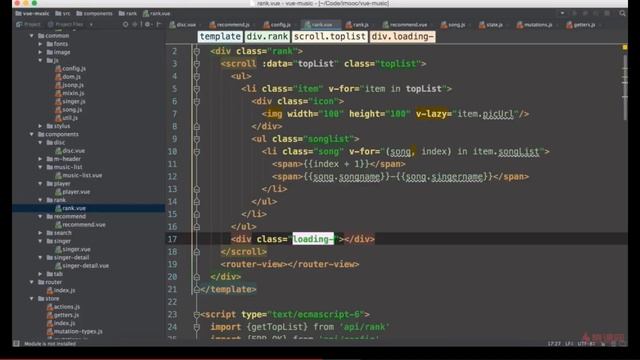Open singer-detail.vue in the project tree
Screen dimensions: 640x360
82,266
